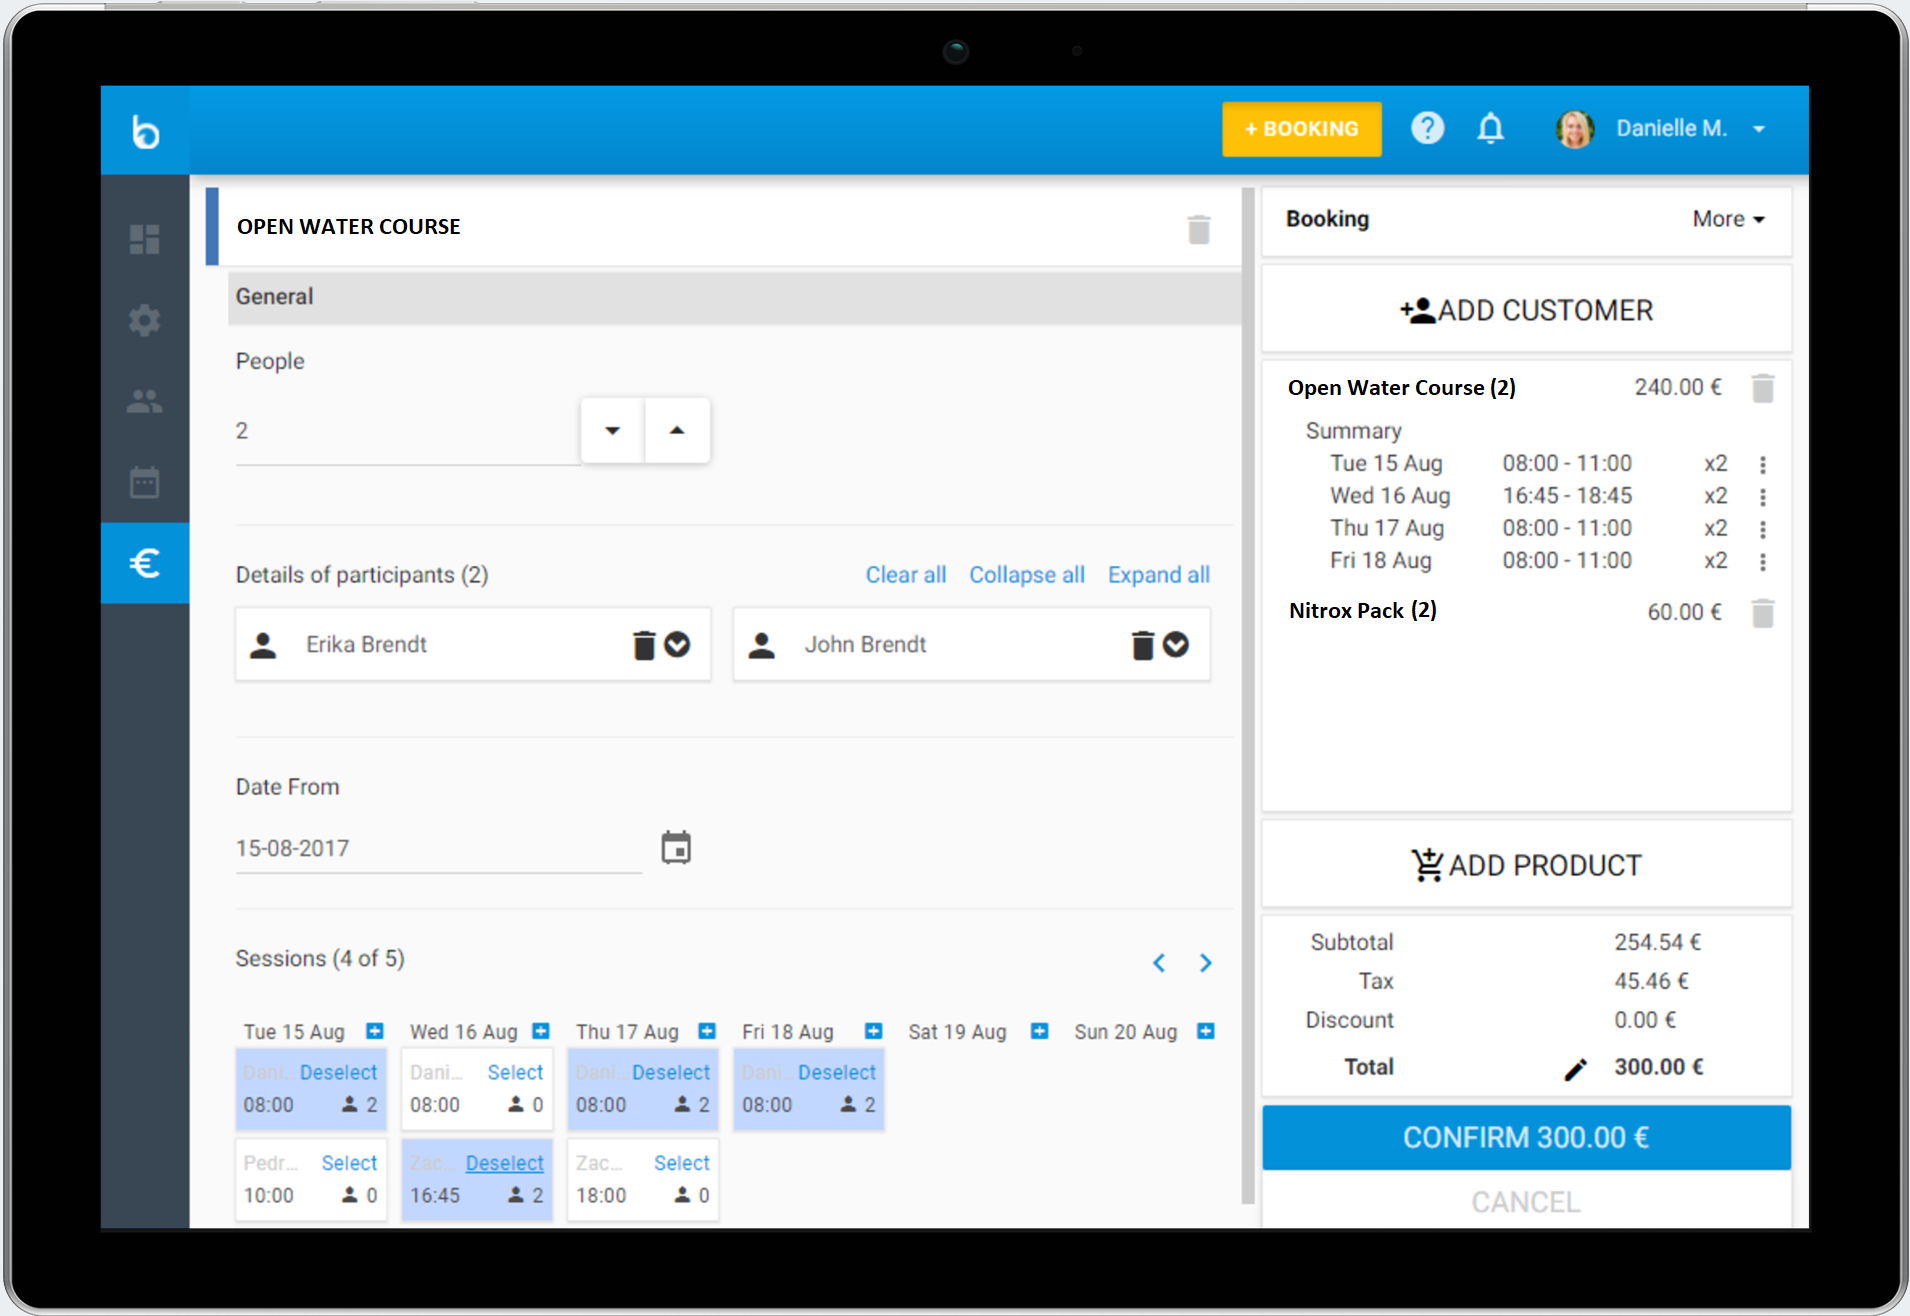The image size is (1910, 1316).
Task: Deselect the Tue 15 Aug 08:00 session
Action: point(338,1072)
